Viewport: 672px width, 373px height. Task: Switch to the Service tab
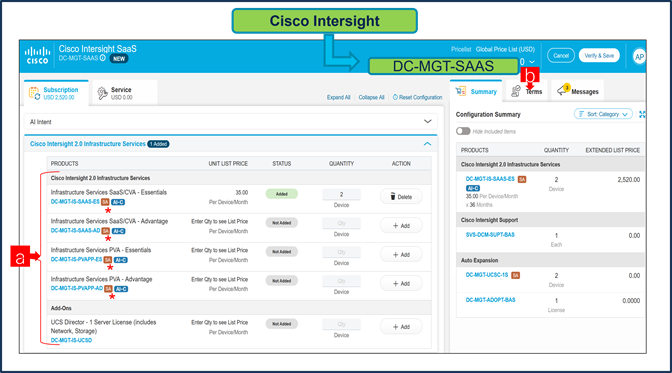(124, 93)
